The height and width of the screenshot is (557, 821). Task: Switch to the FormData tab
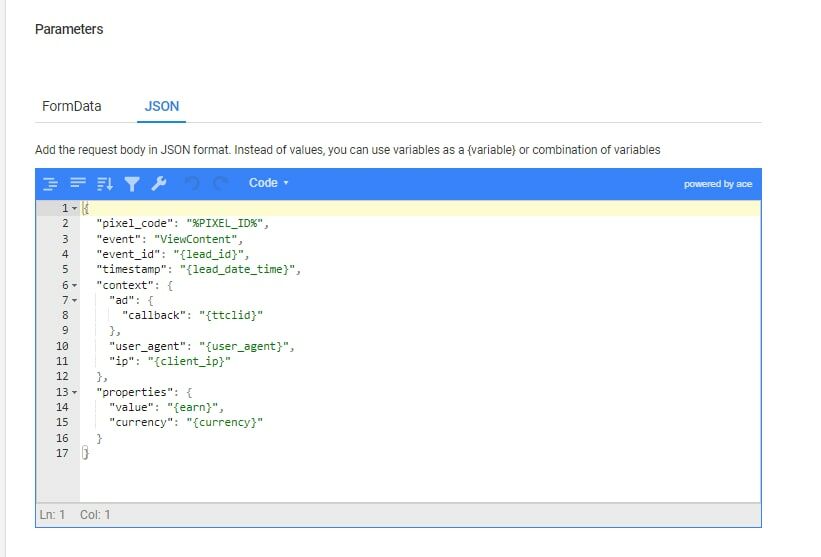pyautogui.click(x=72, y=106)
